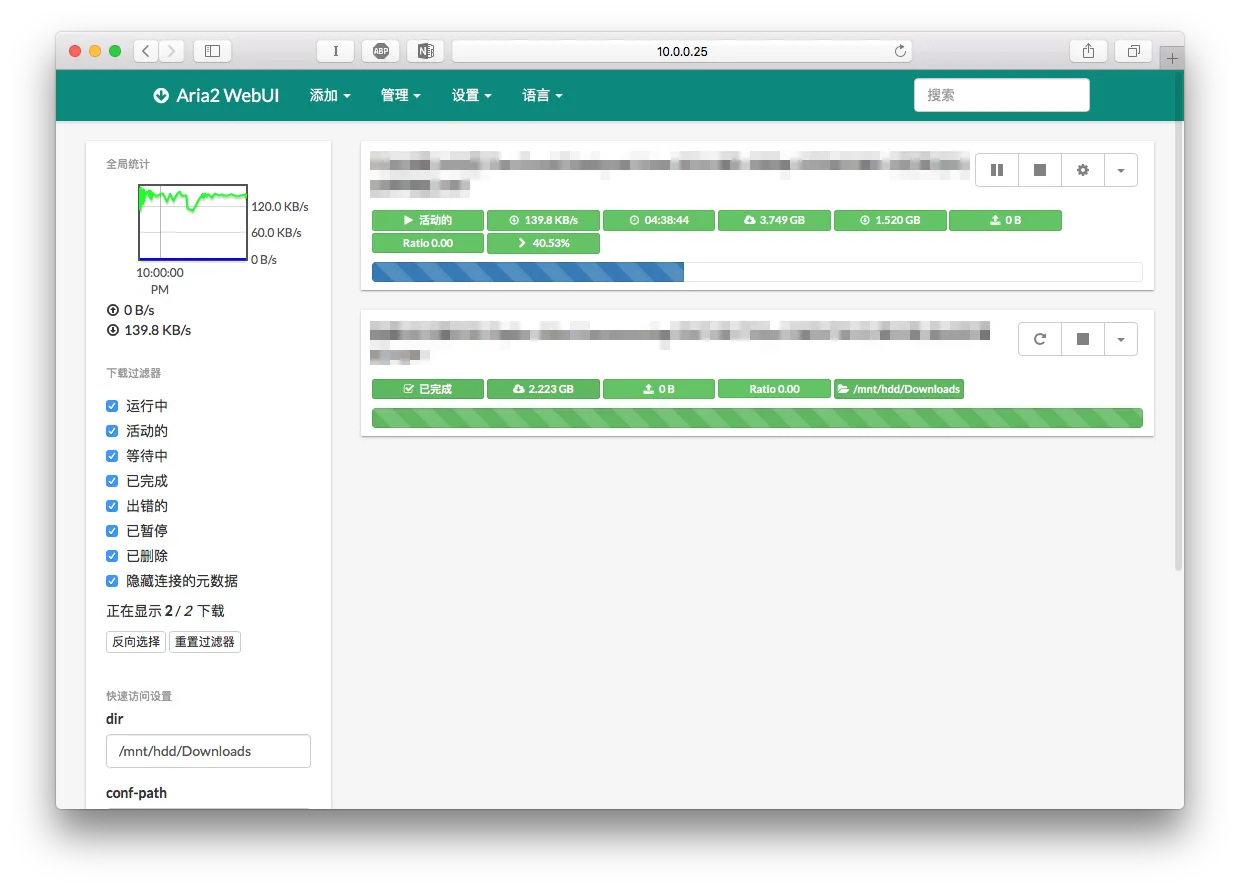Click the 重置过滤器 button
The width and height of the screenshot is (1240, 889).
pos(204,642)
